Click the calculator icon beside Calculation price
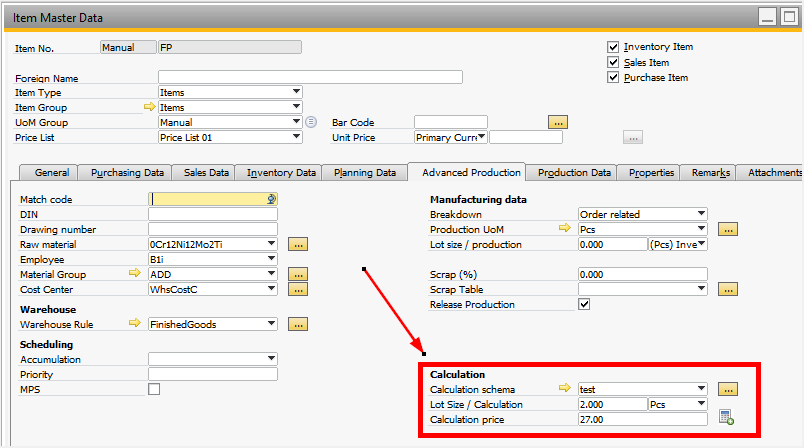Viewport: 804px width, 448px height. tap(727, 418)
